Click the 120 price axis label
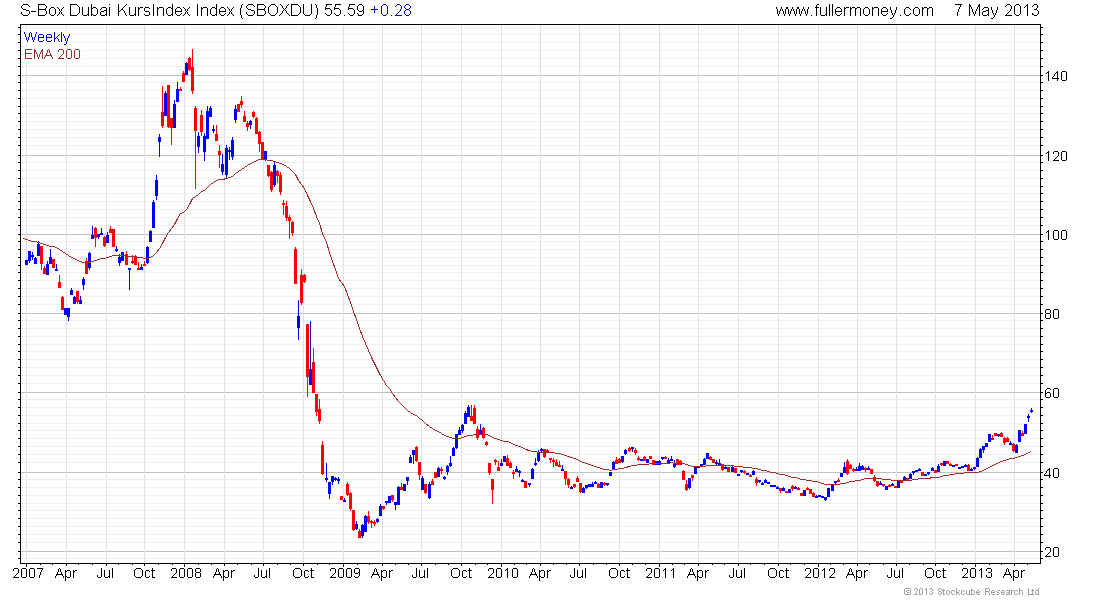The height and width of the screenshot is (600, 1100). point(1056,156)
